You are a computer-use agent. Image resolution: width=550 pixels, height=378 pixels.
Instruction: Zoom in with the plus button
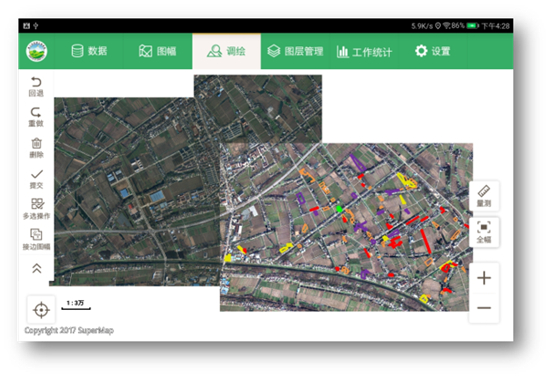[484, 278]
